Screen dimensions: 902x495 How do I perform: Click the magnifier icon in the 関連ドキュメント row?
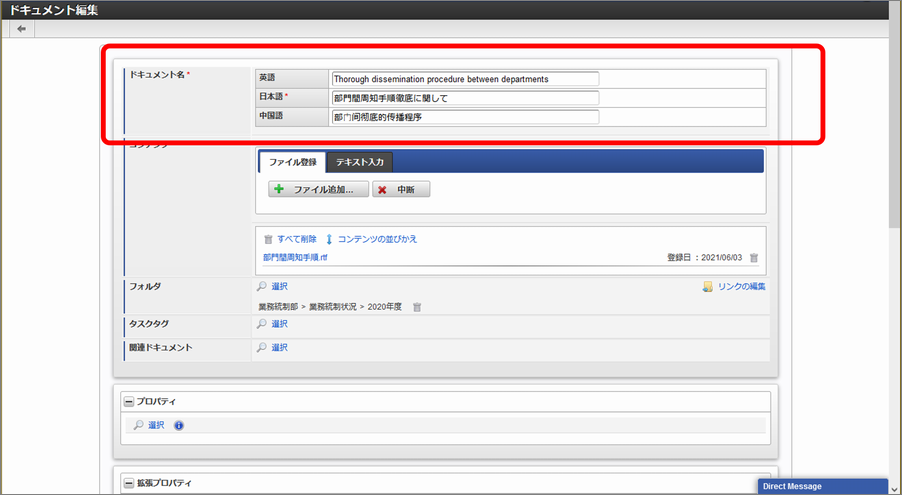click(262, 348)
